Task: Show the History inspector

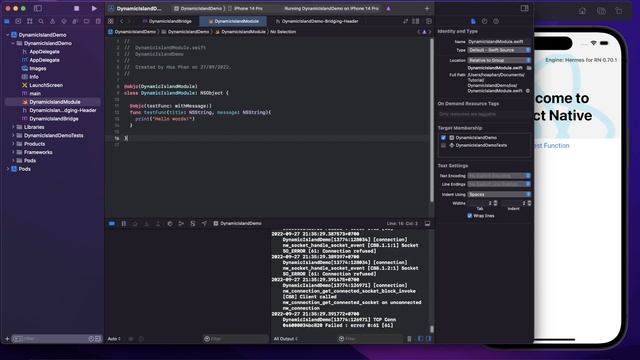Action: pyautogui.click(x=484, y=21)
